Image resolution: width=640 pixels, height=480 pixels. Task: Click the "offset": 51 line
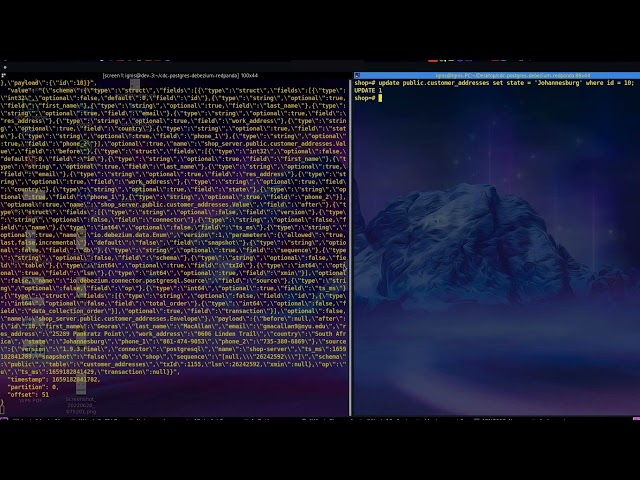point(28,395)
